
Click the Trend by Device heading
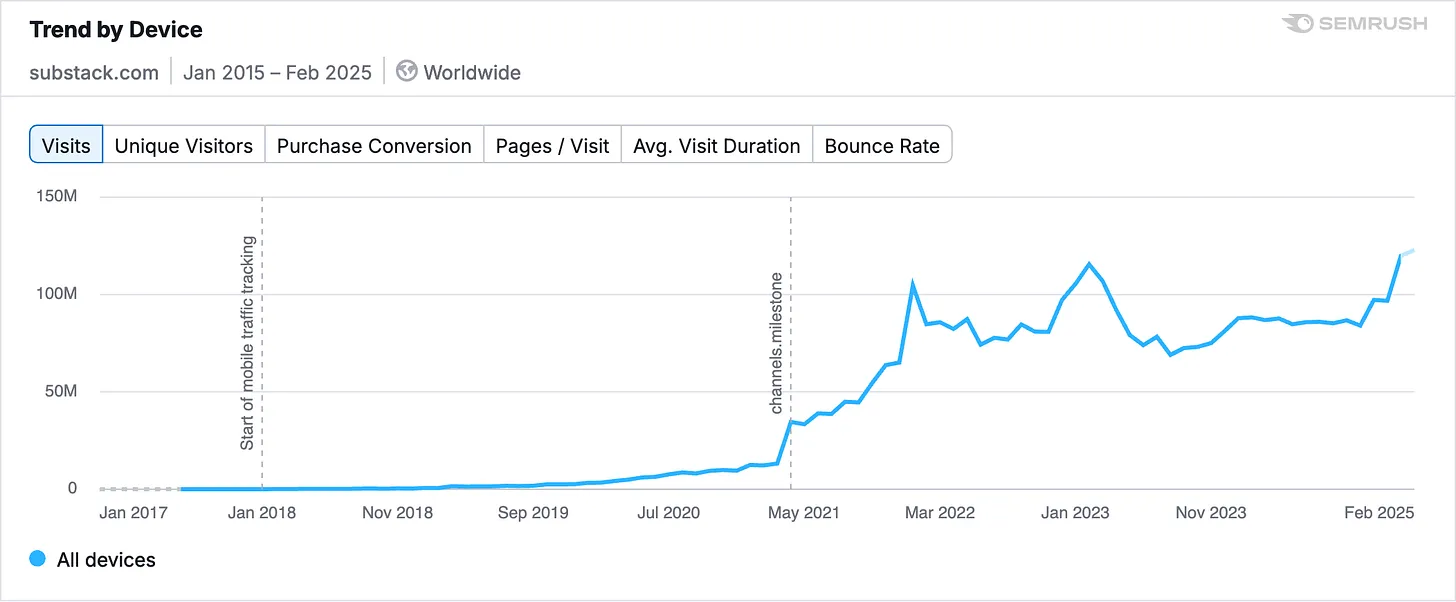[x=115, y=29]
